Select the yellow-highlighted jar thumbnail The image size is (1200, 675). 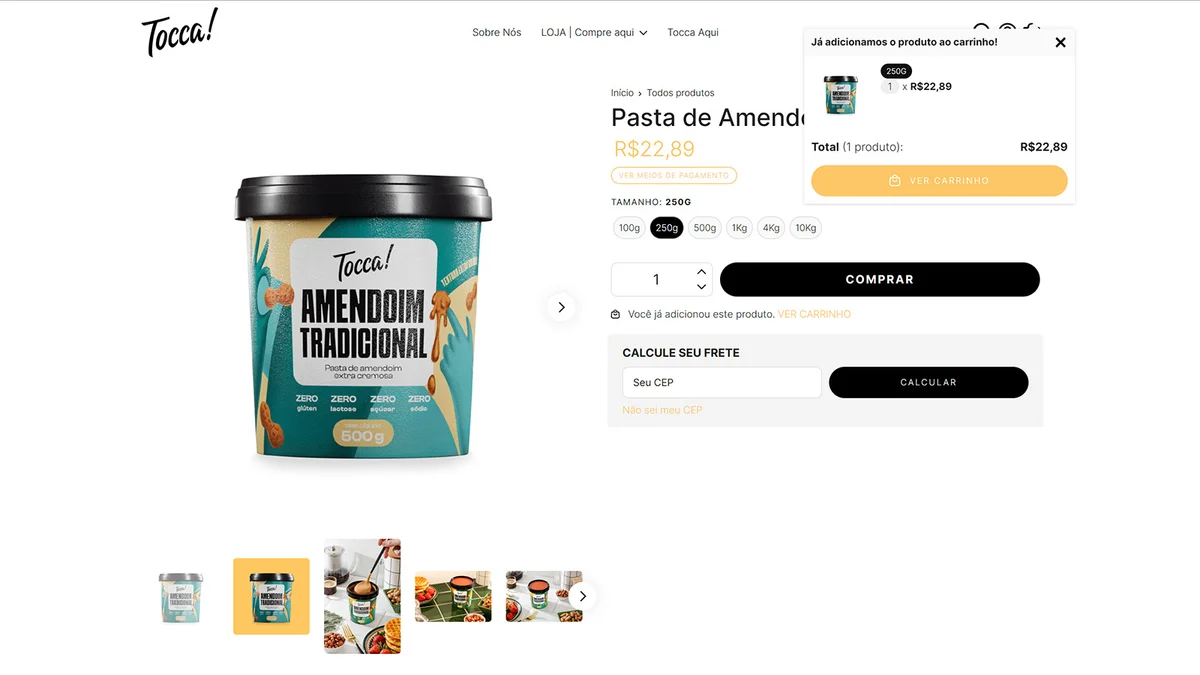pos(271,596)
